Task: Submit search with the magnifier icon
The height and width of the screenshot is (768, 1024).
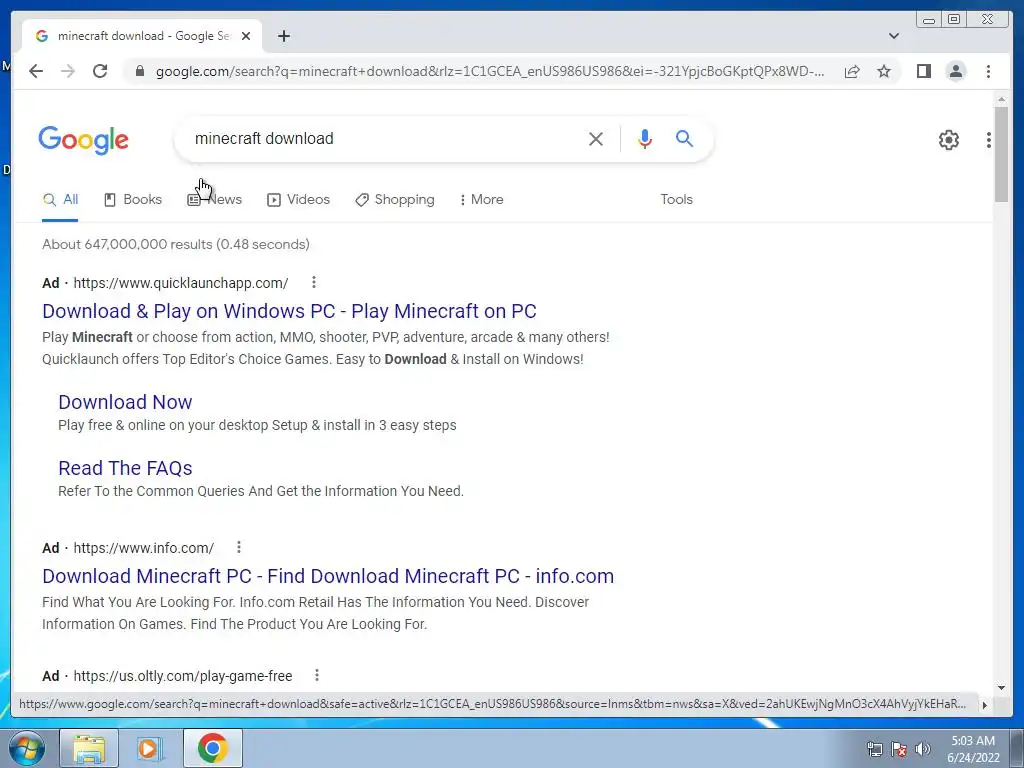Action: pyautogui.click(x=684, y=138)
